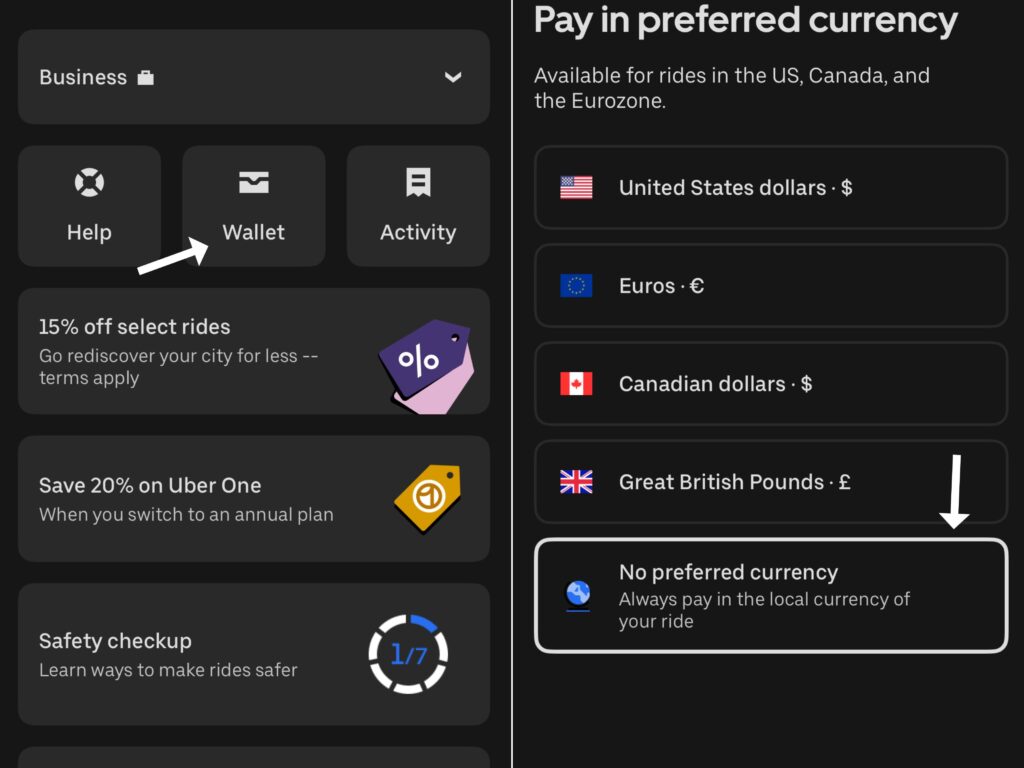
Task: Open the 15% off select rides offer
Action: [x=253, y=351]
